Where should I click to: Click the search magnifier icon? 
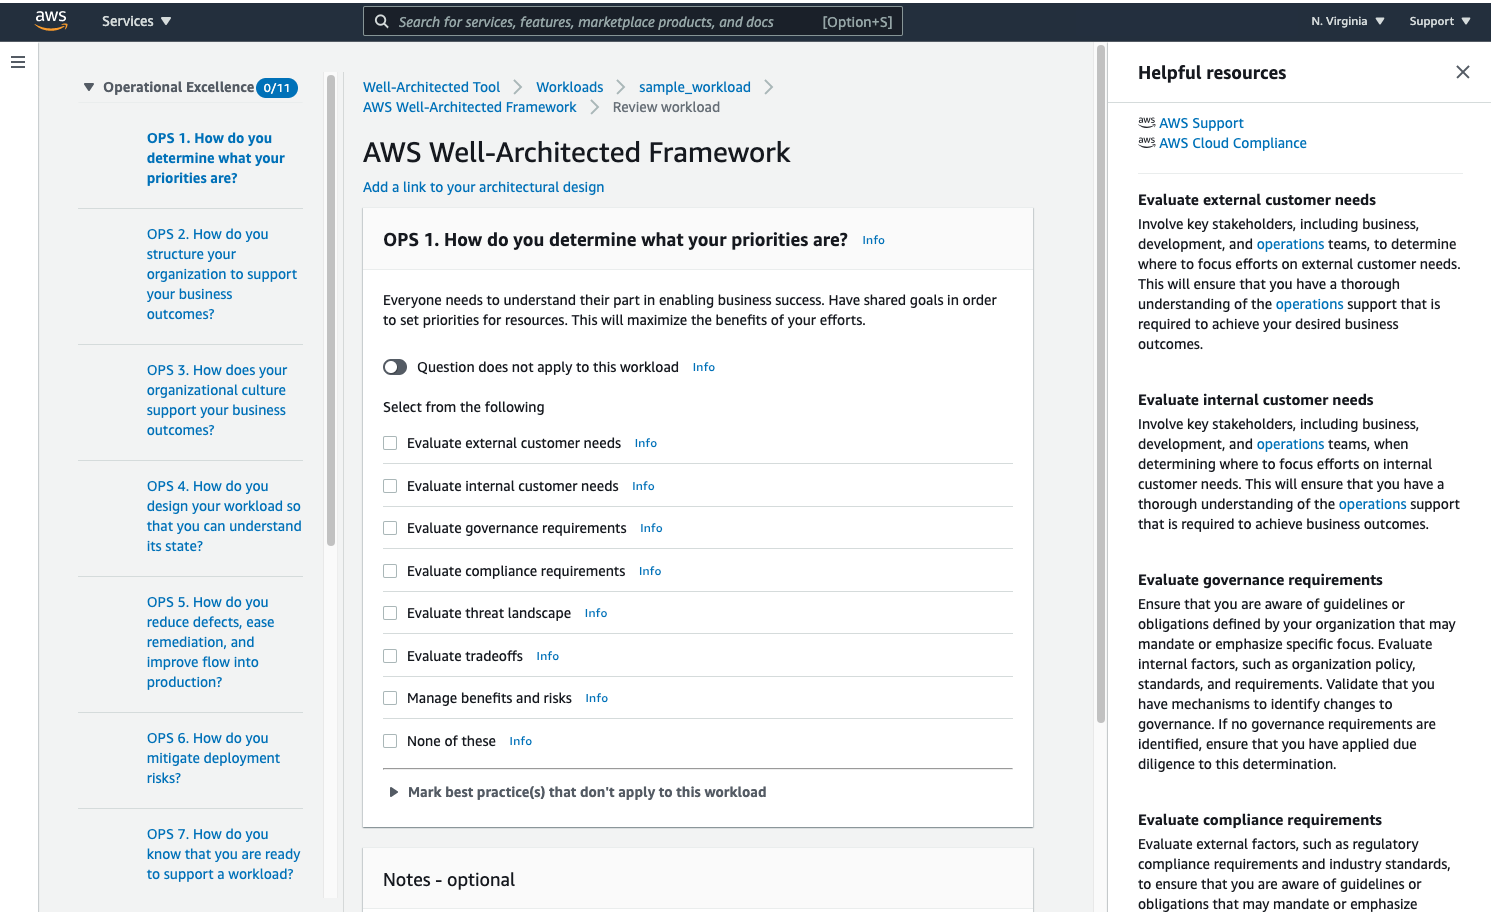point(382,21)
